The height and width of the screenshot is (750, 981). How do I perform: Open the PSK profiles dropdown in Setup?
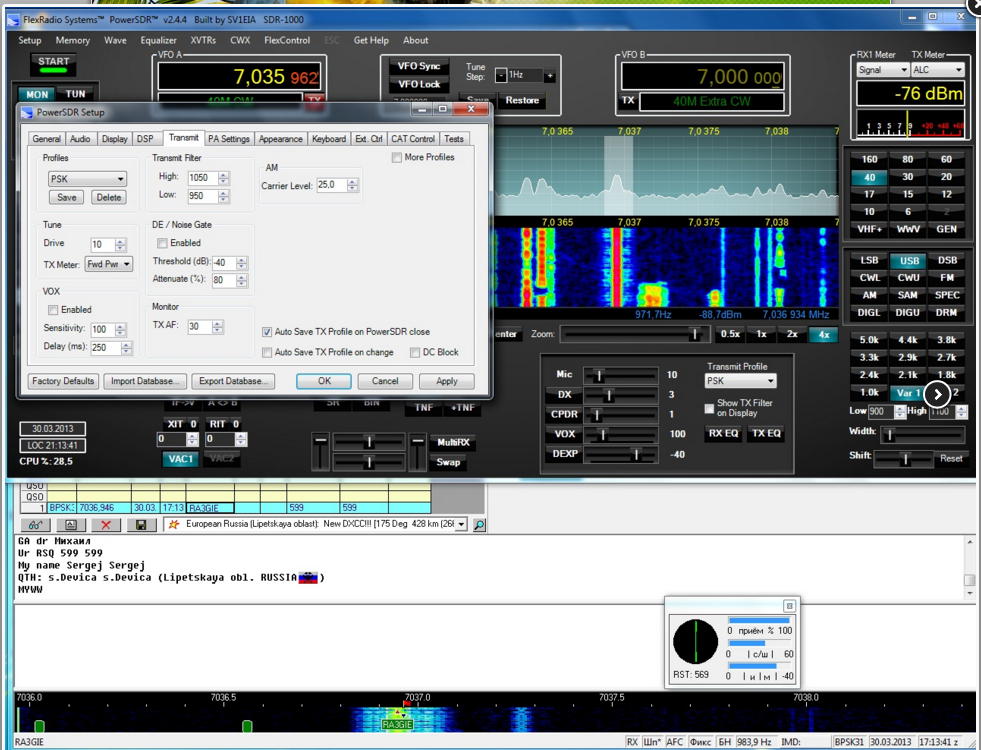[x=87, y=179]
